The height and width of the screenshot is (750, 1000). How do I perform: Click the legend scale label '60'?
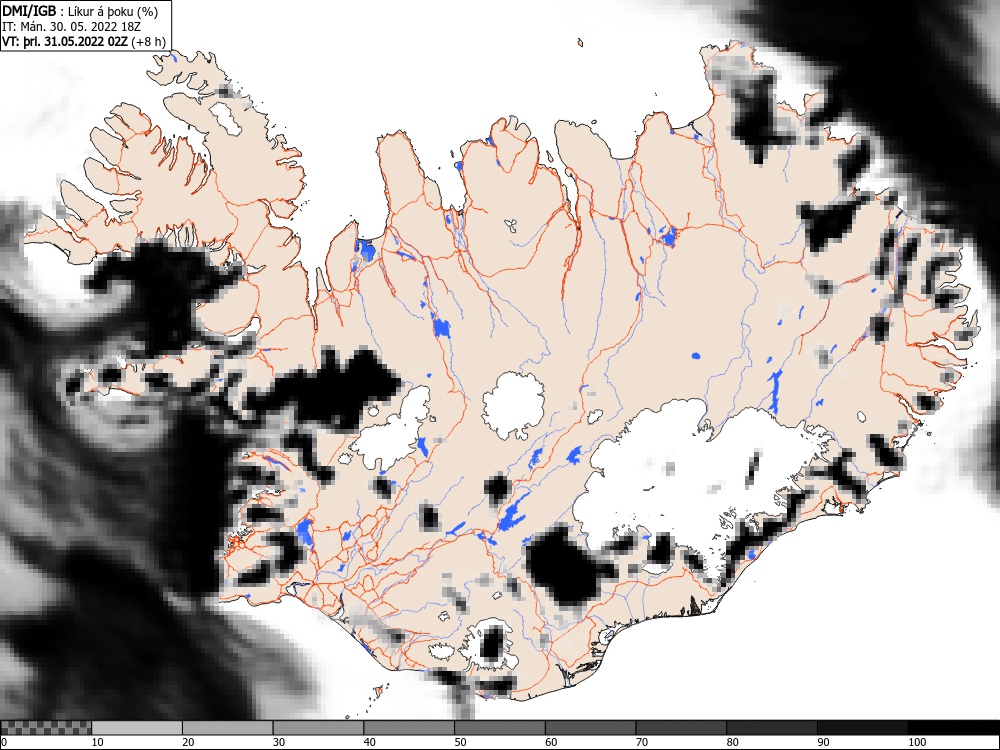(551, 742)
